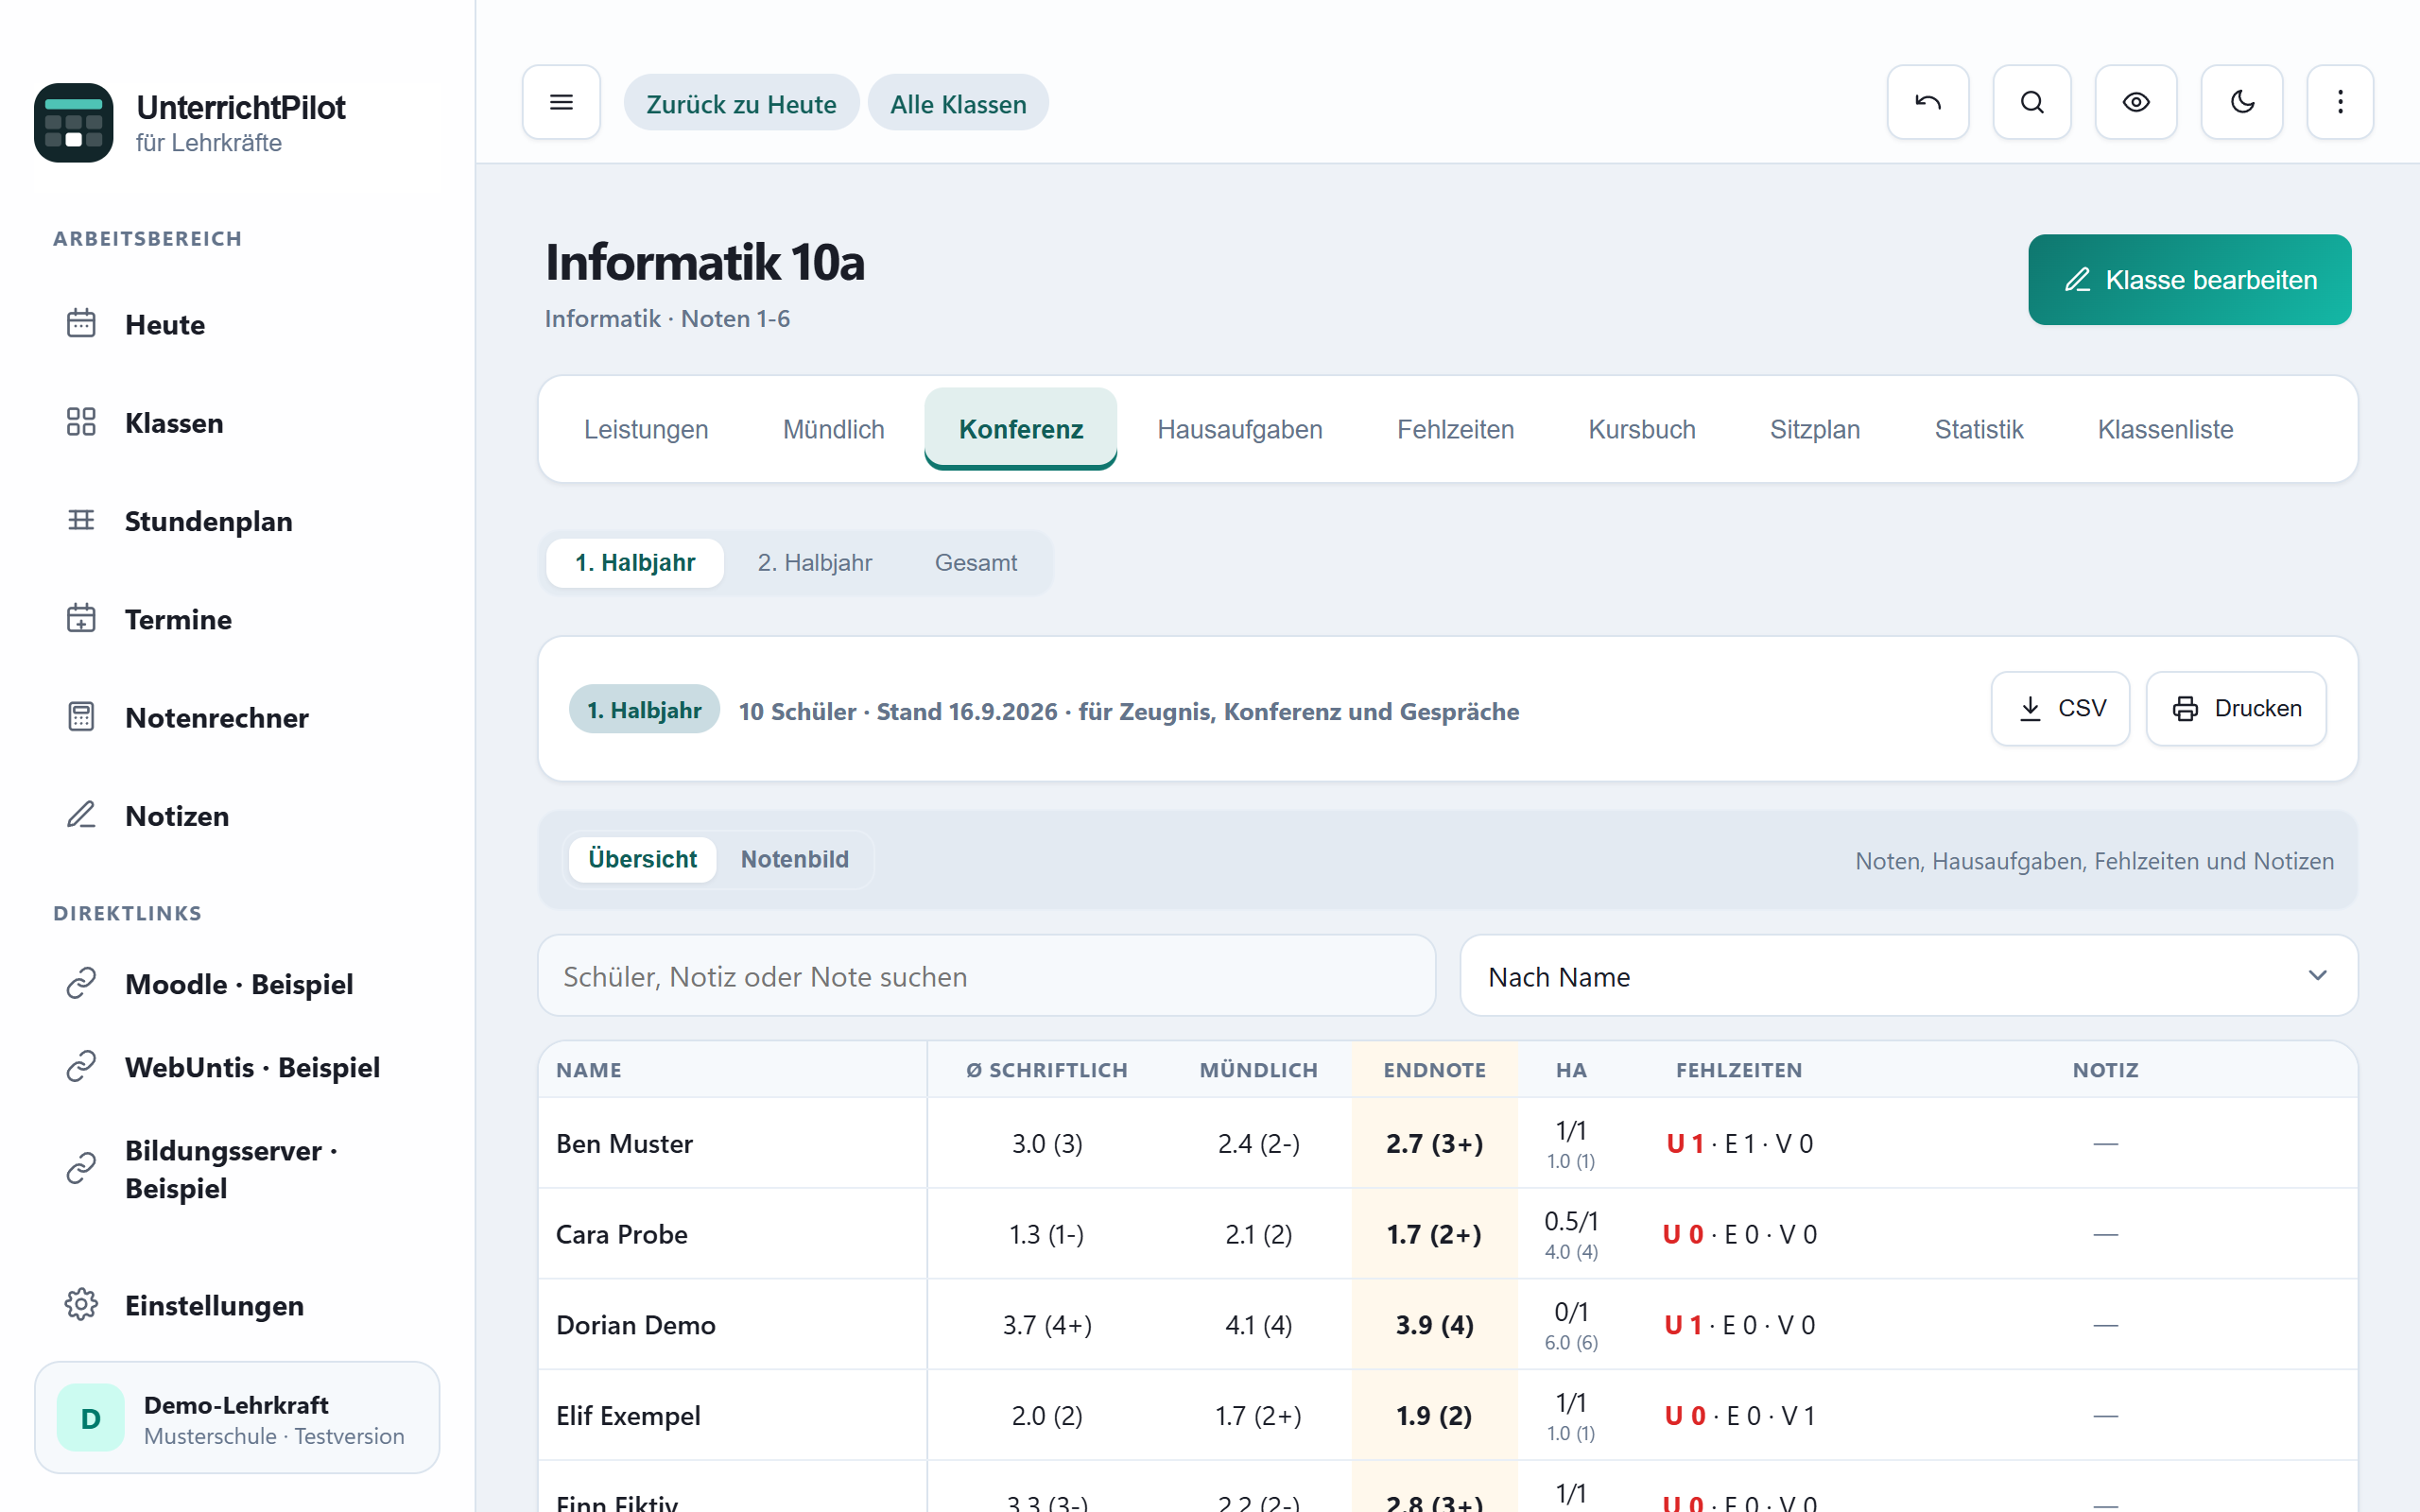Open Stundenplan in the sidebar

pyautogui.click(x=237, y=521)
